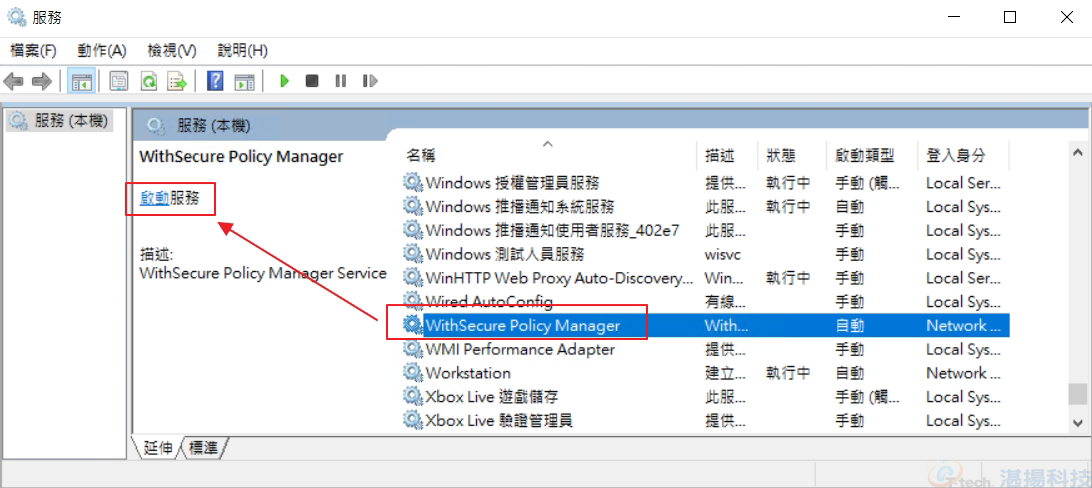
Task: Click the Stop Service square icon
Action: click(312, 81)
